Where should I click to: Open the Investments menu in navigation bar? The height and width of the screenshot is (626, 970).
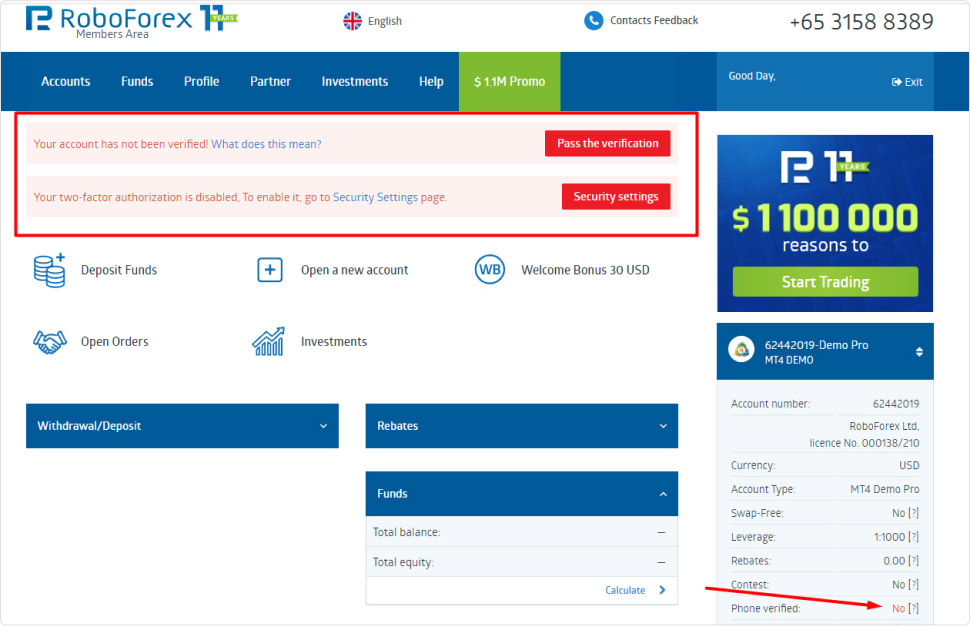coord(355,82)
